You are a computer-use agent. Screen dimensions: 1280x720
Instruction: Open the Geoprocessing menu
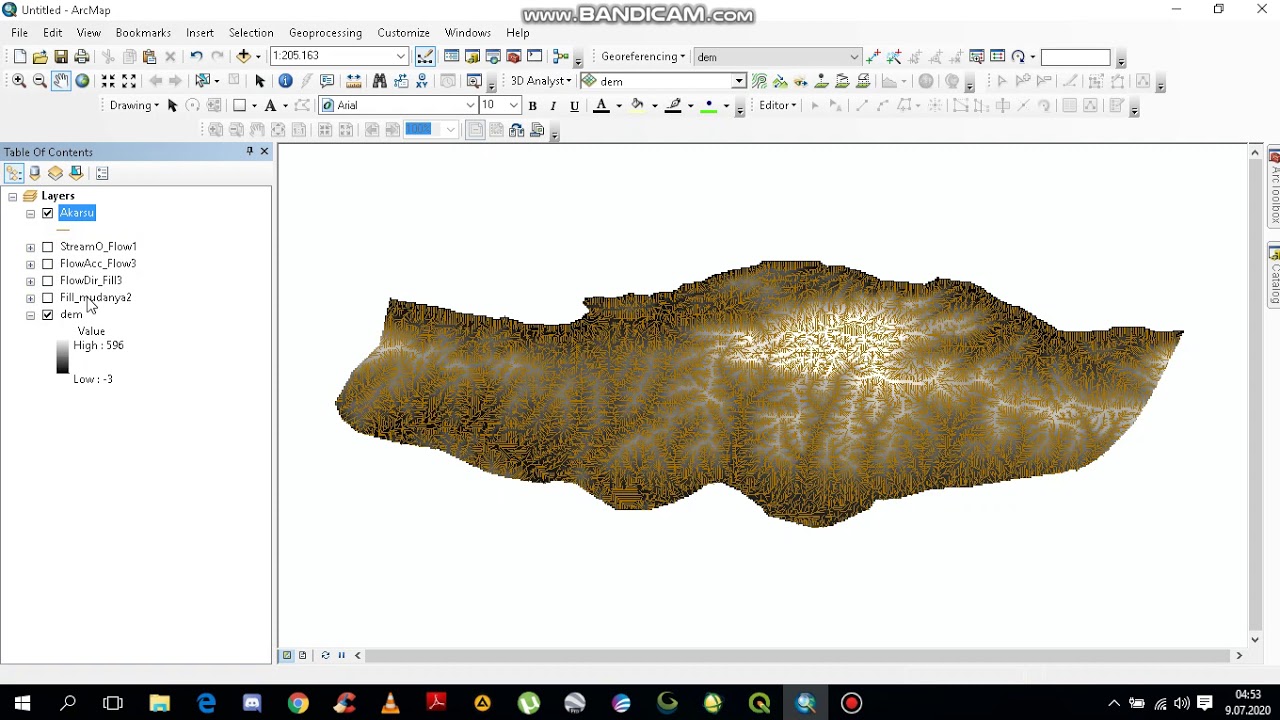(325, 33)
